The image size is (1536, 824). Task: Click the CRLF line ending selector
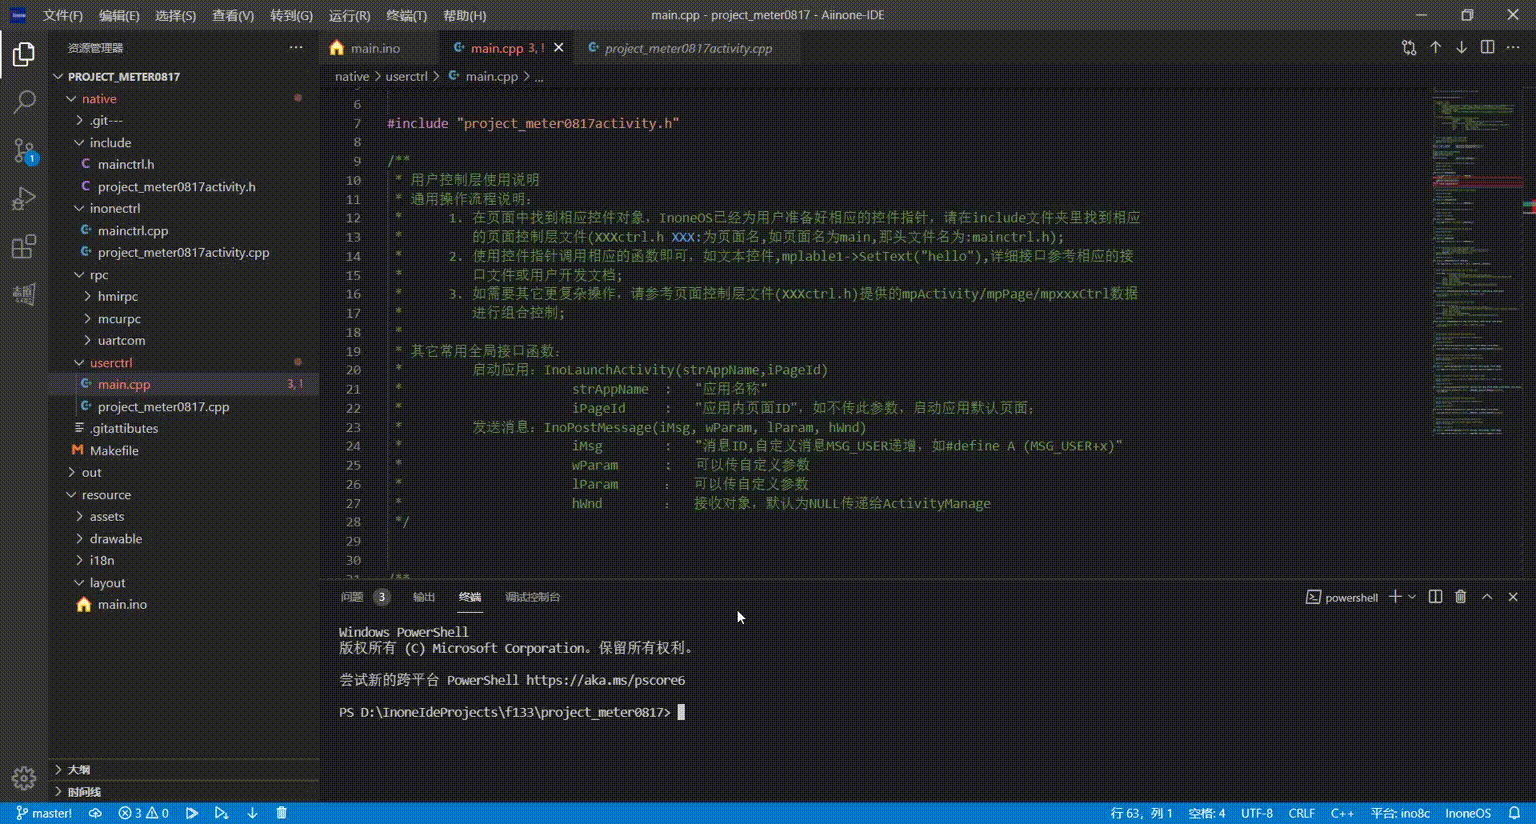click(1301, 813)
